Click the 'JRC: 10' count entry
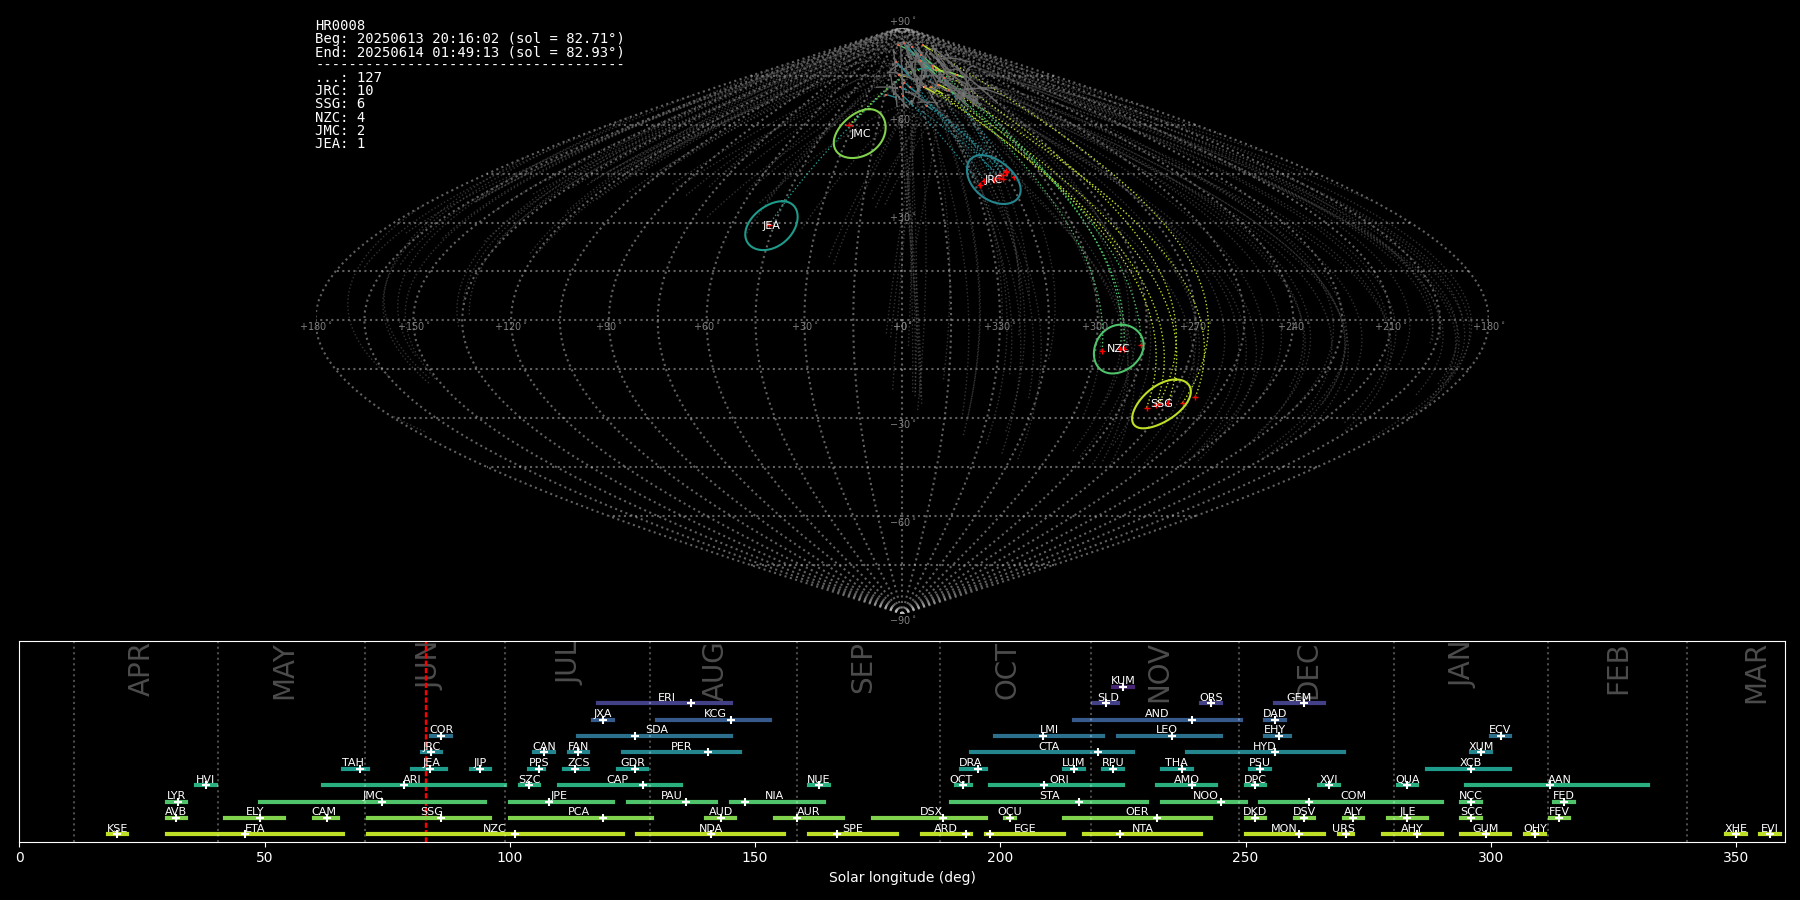 (344, 91)
